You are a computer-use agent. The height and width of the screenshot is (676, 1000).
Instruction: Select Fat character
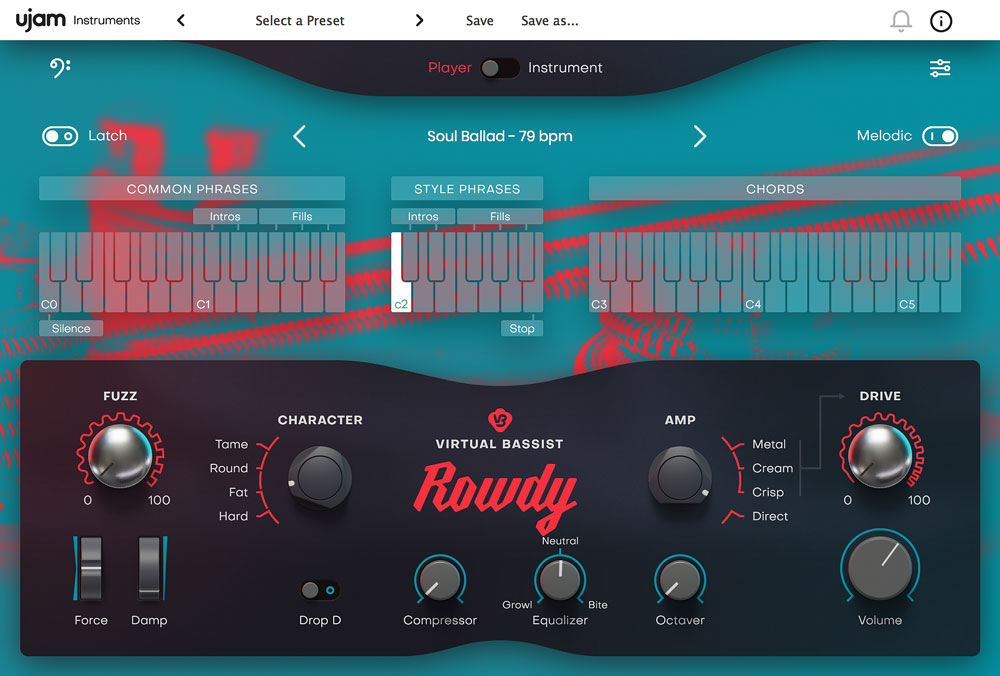238,492
